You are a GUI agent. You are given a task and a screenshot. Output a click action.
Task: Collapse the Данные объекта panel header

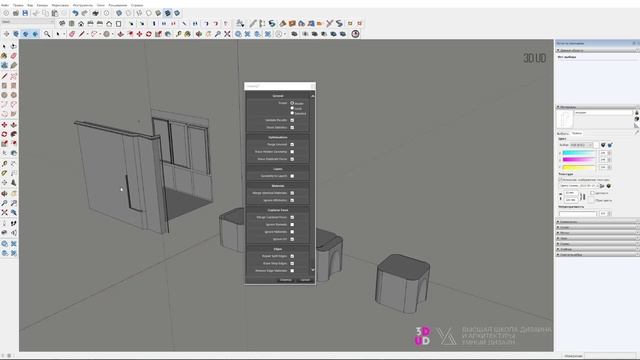point(597,50)
